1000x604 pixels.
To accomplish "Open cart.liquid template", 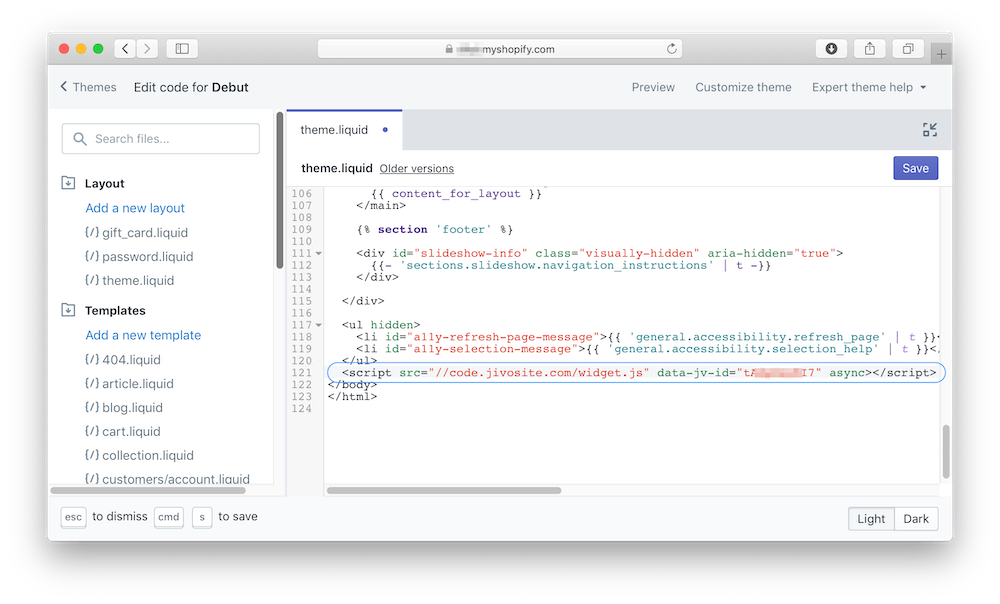I will pos(122,432).
